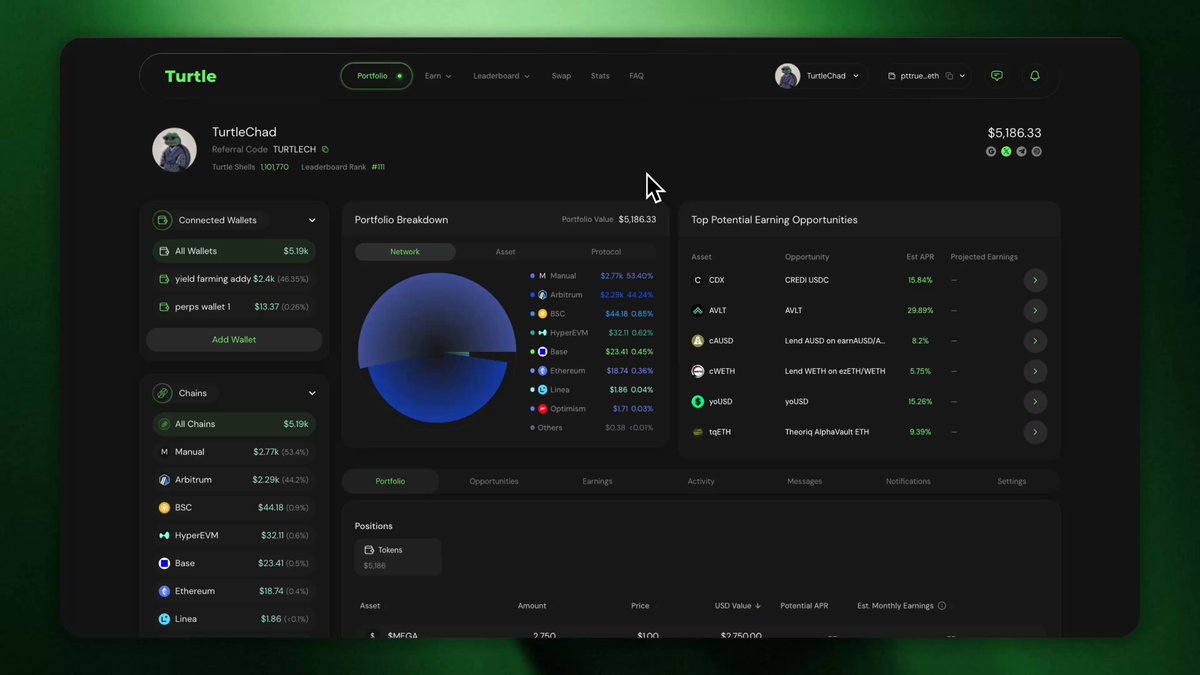Click the HyperEVM chain icon in Chains list
Viewport: 1200px width, 675px height.
tap(164, 536)
